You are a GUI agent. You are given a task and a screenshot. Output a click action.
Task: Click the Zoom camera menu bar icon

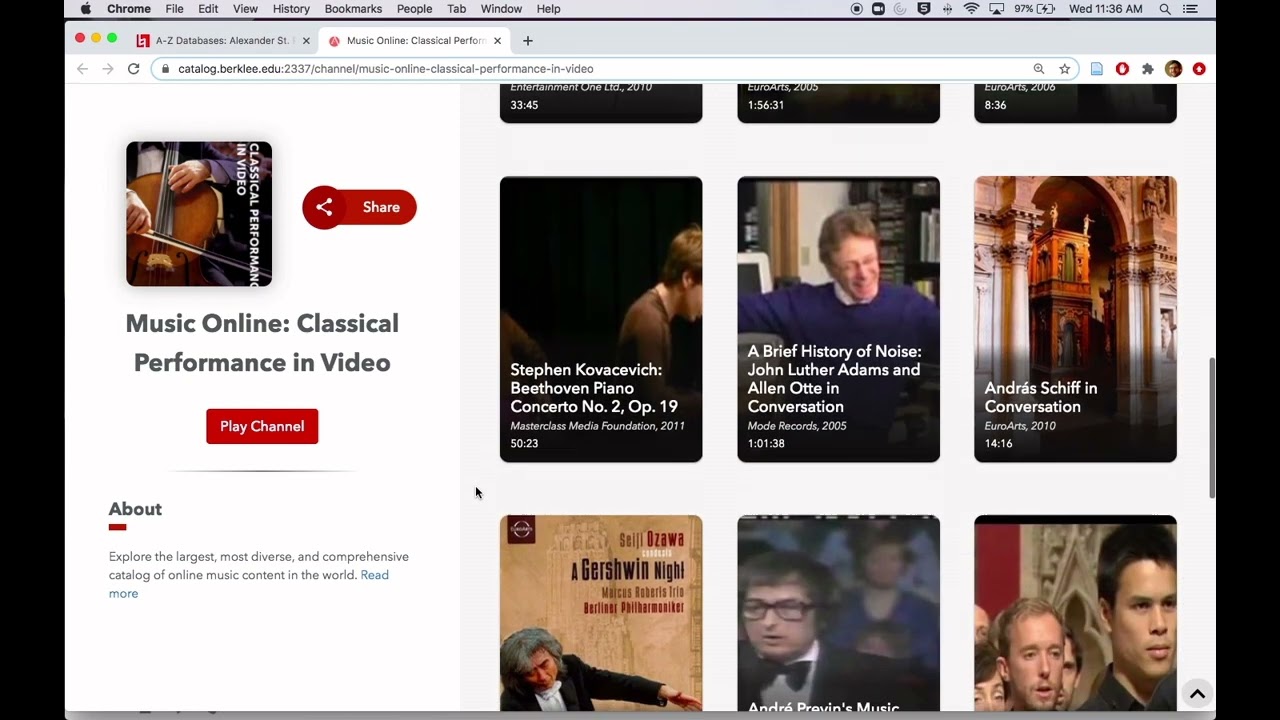coord(878,9)
